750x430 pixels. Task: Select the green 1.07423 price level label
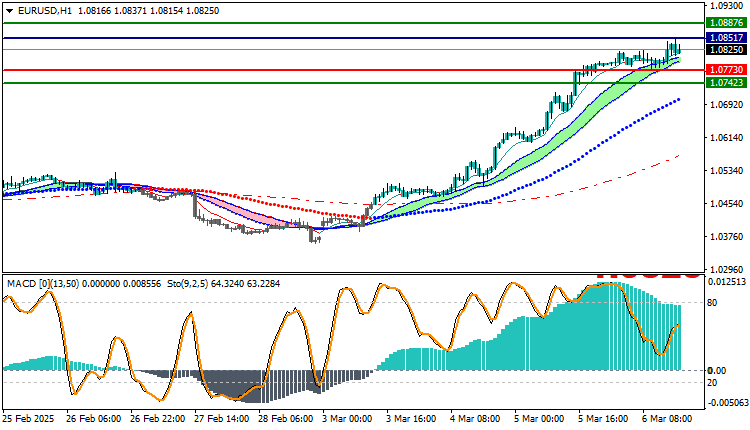(x=726, y=83)
